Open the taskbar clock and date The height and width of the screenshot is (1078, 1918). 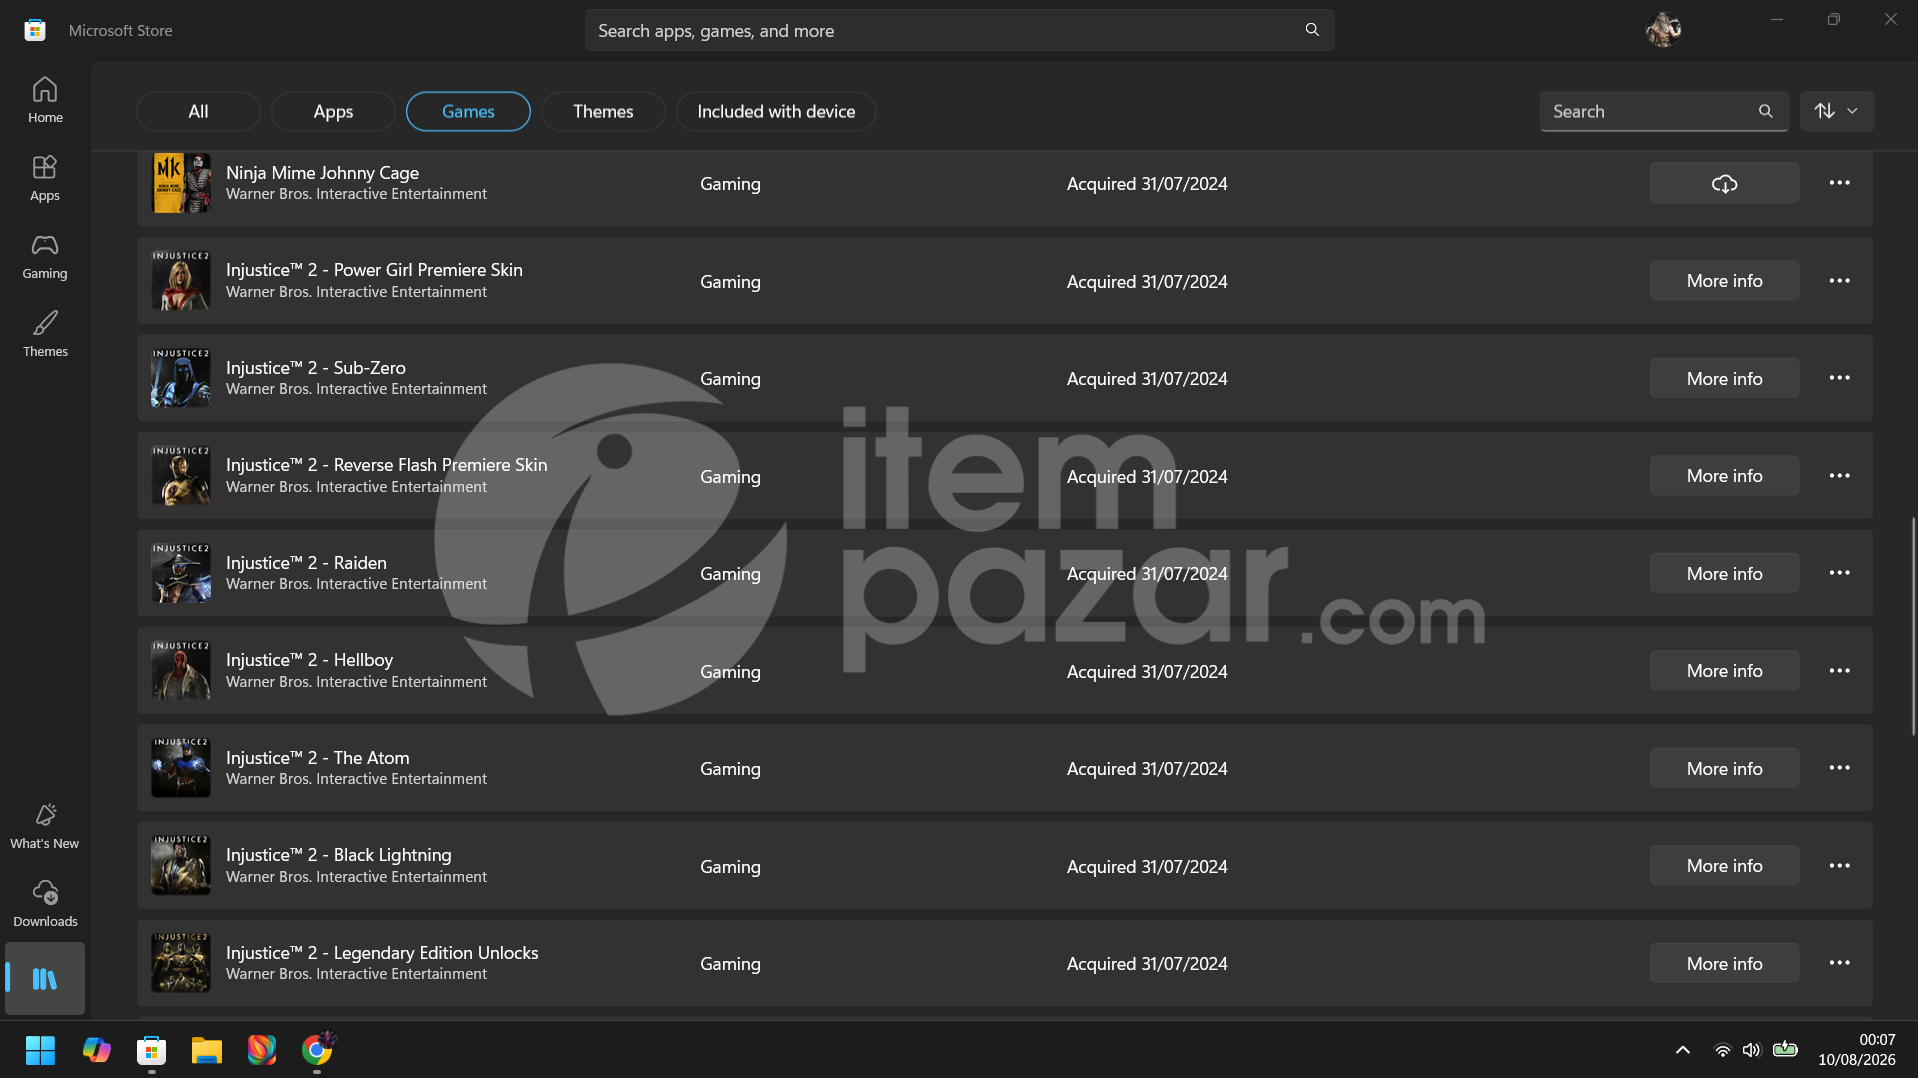1856,1050
